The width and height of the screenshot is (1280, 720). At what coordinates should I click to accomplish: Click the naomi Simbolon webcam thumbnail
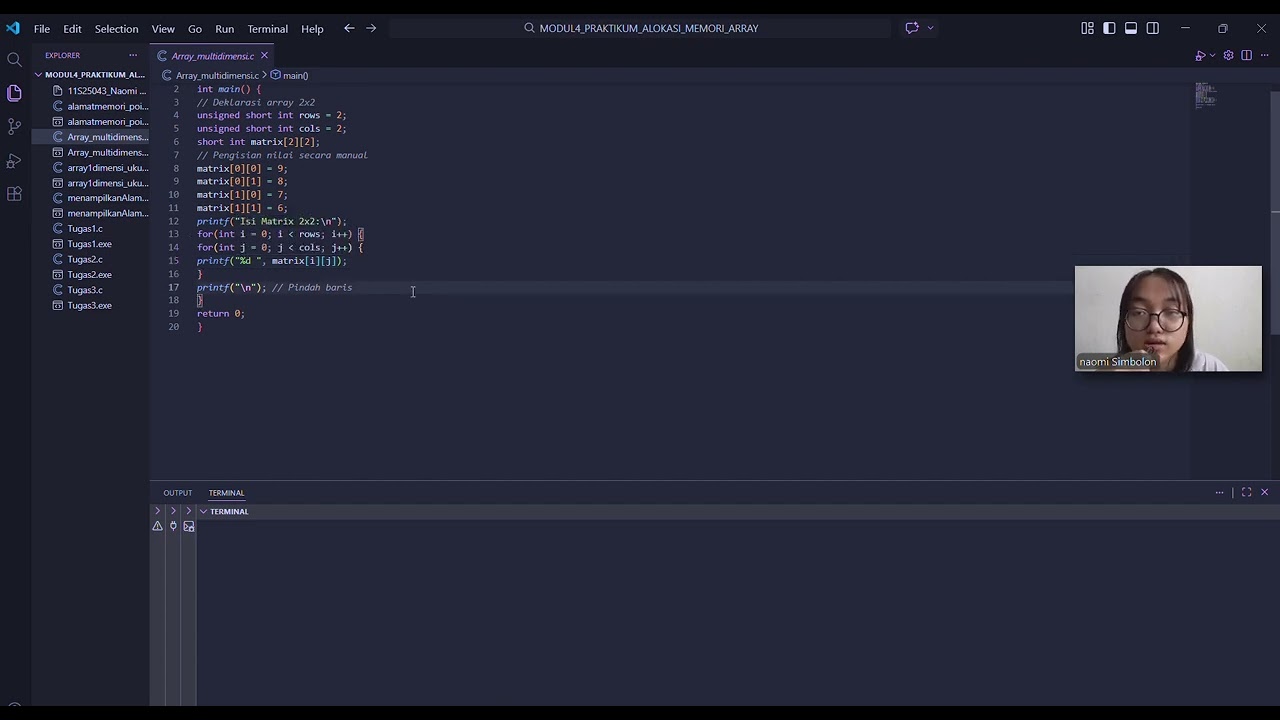pos(1168,318)
